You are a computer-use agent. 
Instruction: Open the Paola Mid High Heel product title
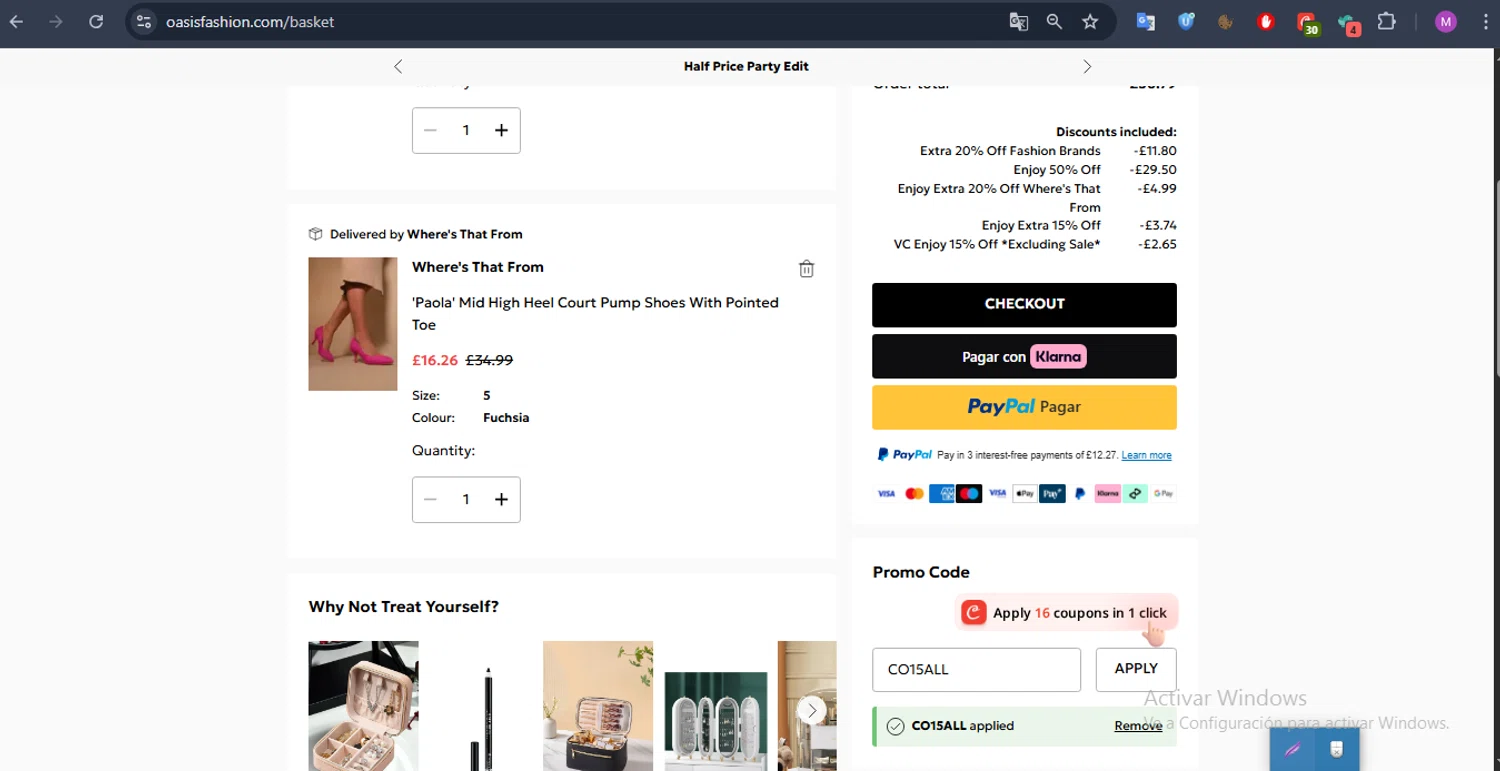(x=595, y=313)
